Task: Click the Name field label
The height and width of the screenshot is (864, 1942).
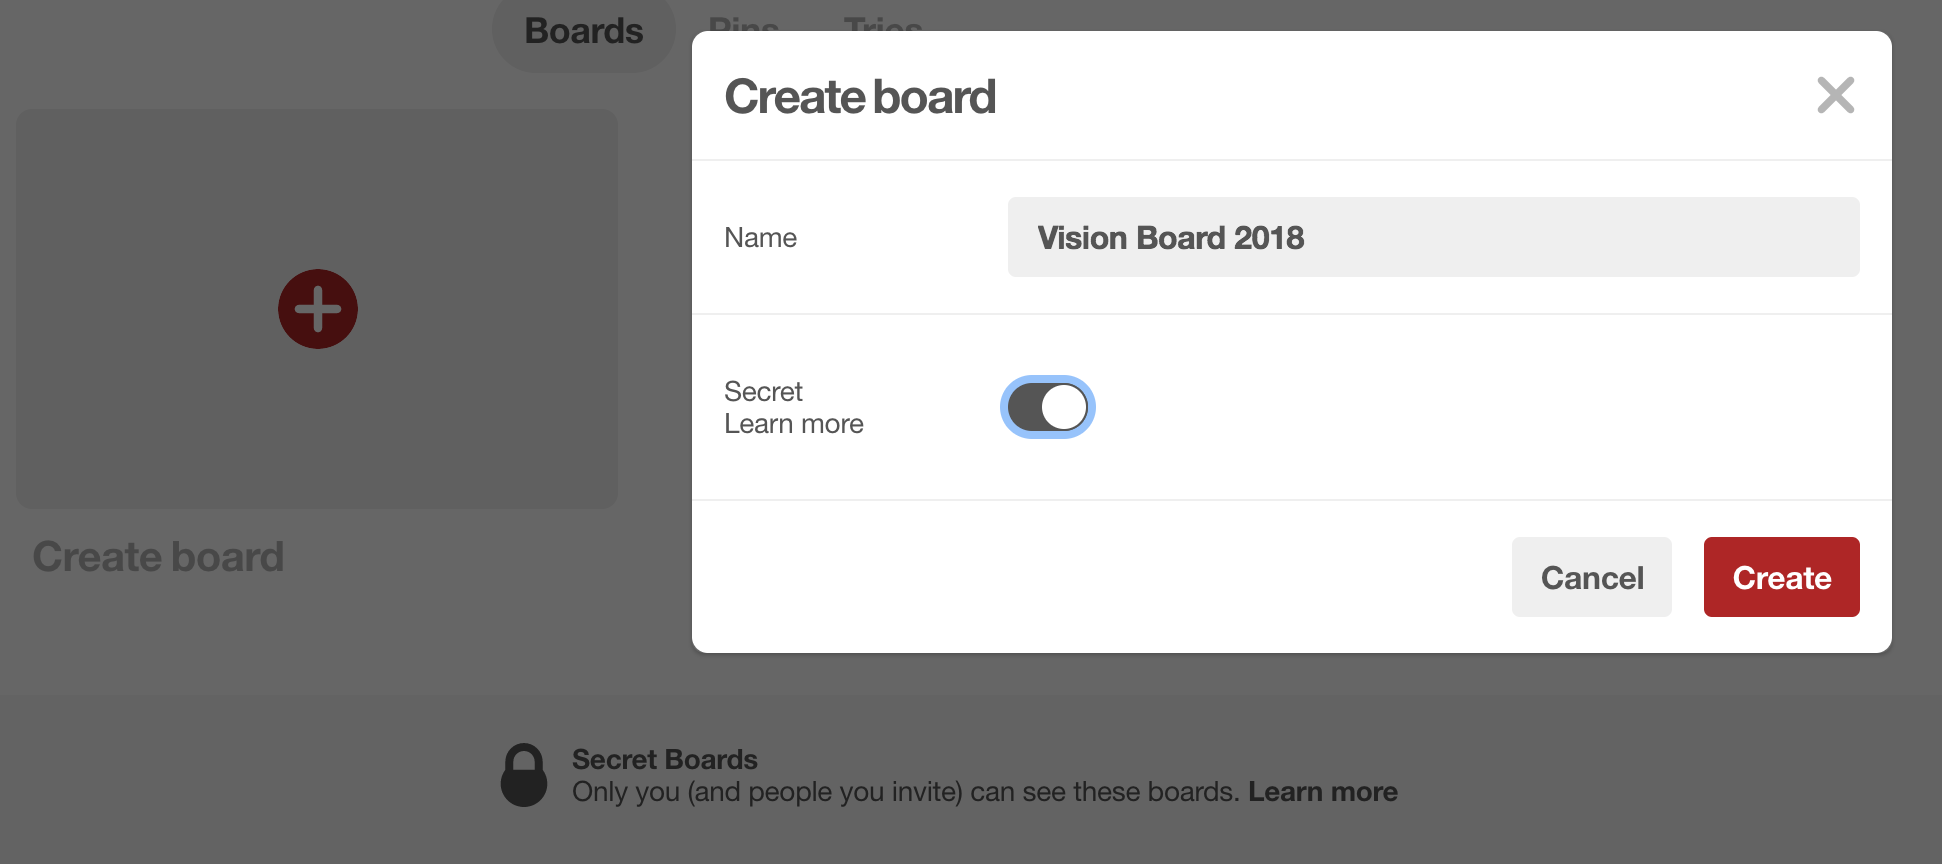Action: 760,238
